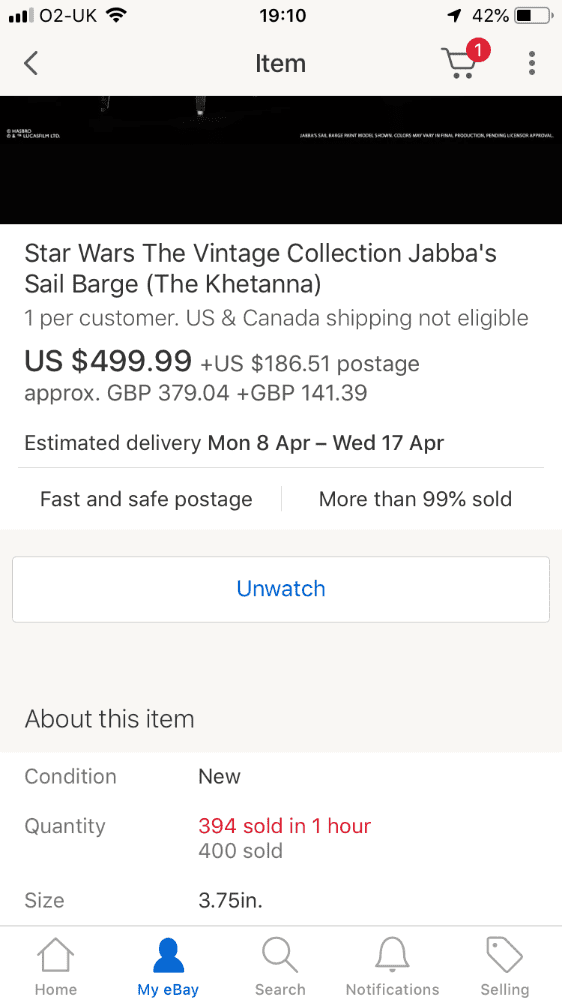Tap the product image banner
The height and width of the screenshot is (1000, 562).
click(281, 159)
